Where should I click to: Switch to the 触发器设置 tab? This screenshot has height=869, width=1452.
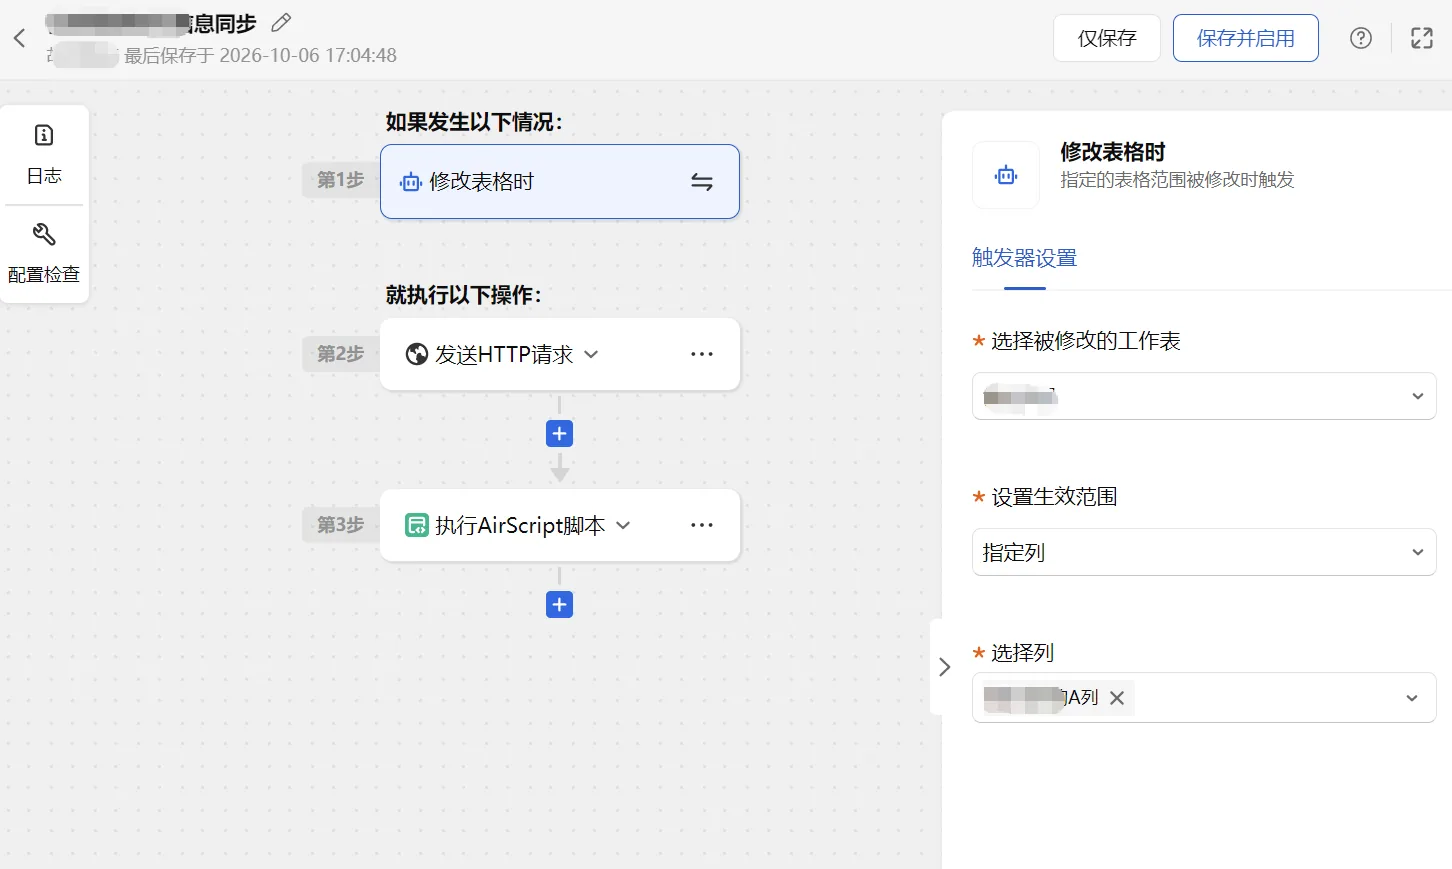click(x=1024, y=258)
